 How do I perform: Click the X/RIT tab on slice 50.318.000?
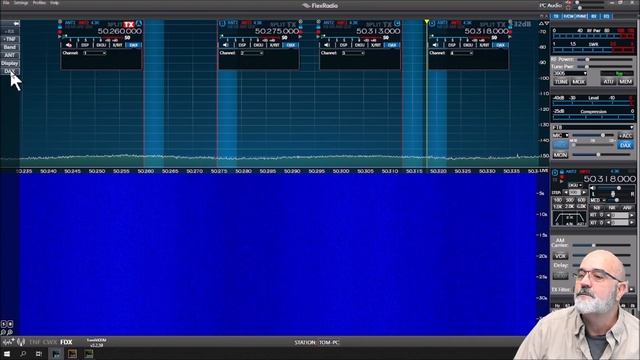[484, 45]
